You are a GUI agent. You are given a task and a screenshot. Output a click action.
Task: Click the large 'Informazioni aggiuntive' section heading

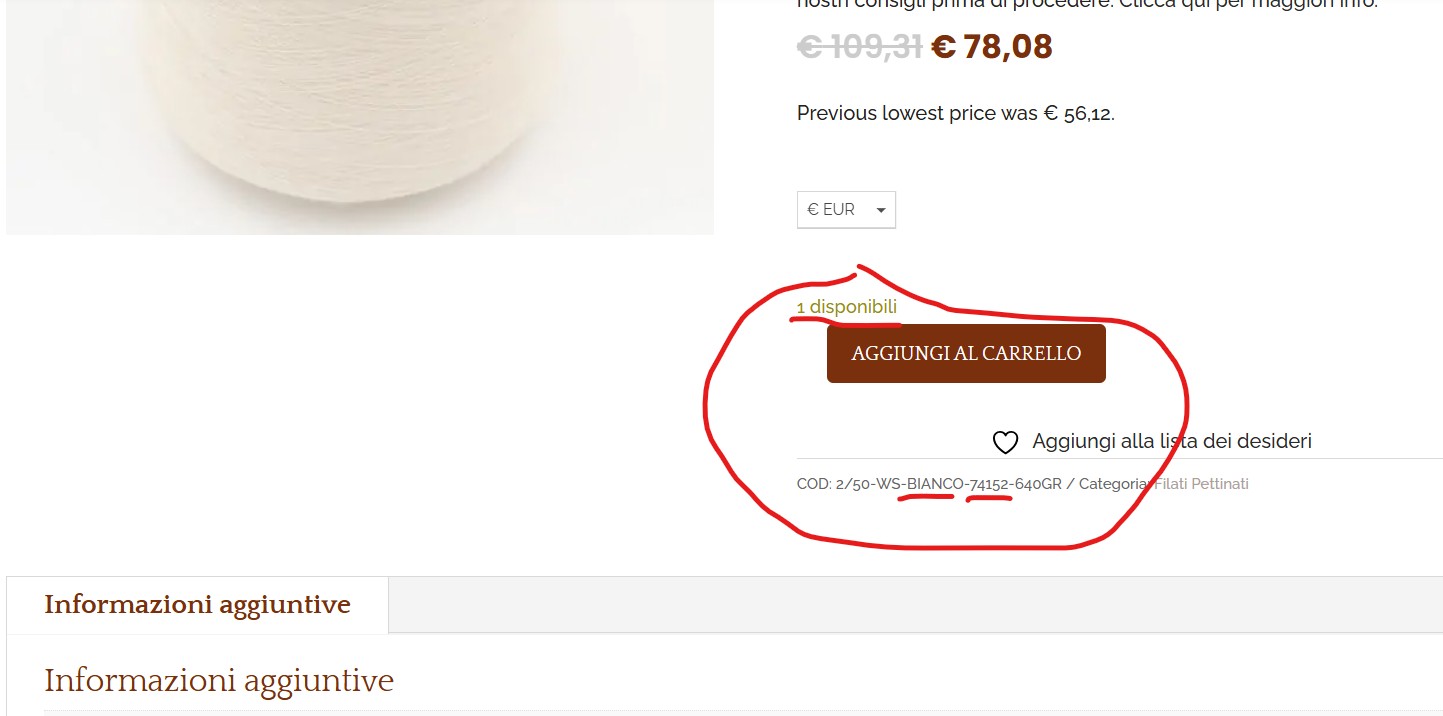click(x=219, y=681)
